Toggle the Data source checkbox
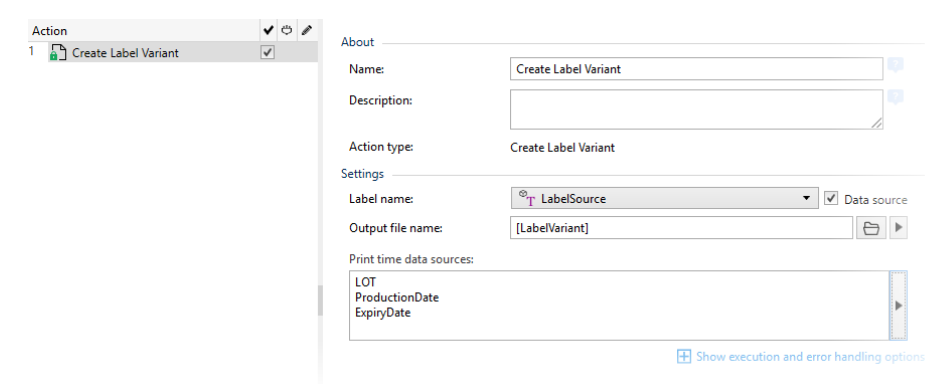The width and height of the screenshot is (933, 384). (x=831, y=199)
